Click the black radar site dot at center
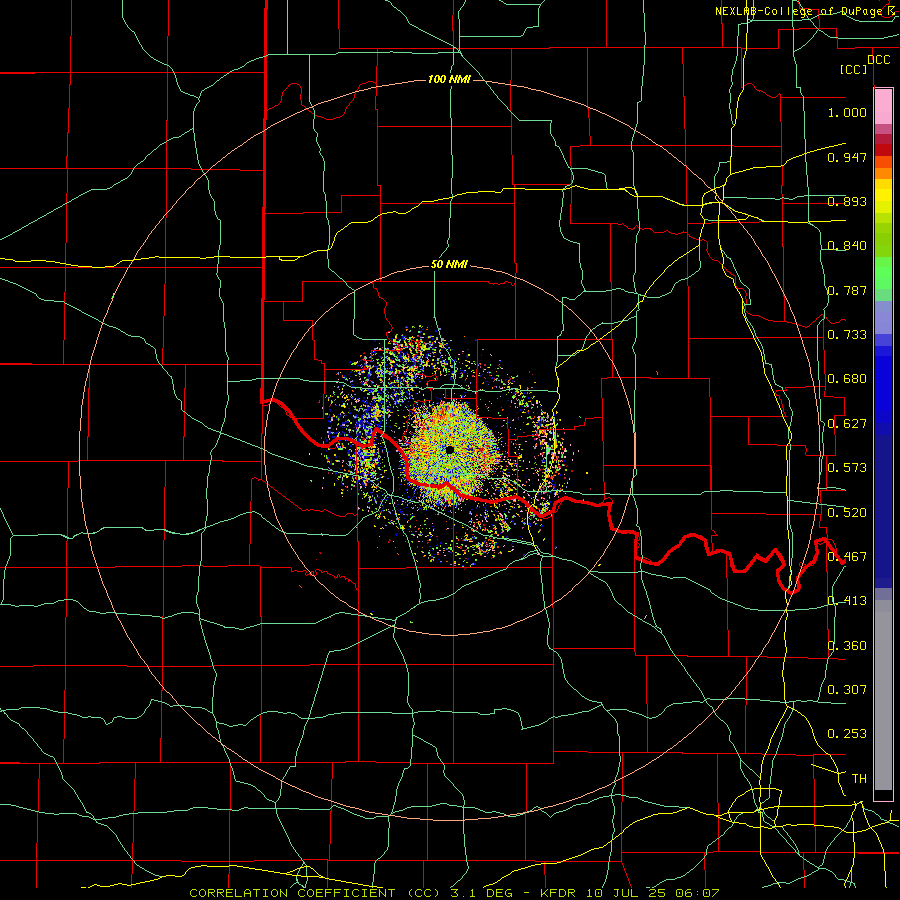900x900 pixels. 450,450
